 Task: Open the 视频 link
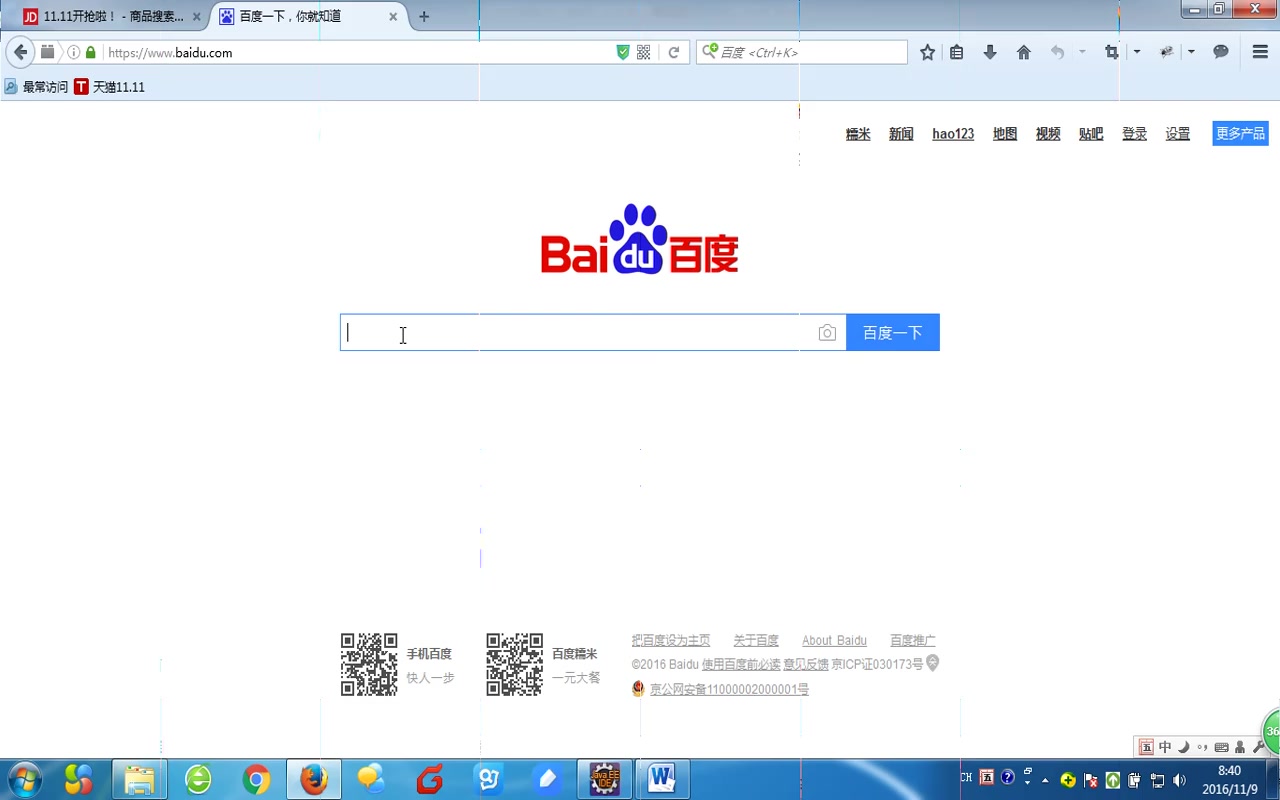(1048, 134)
